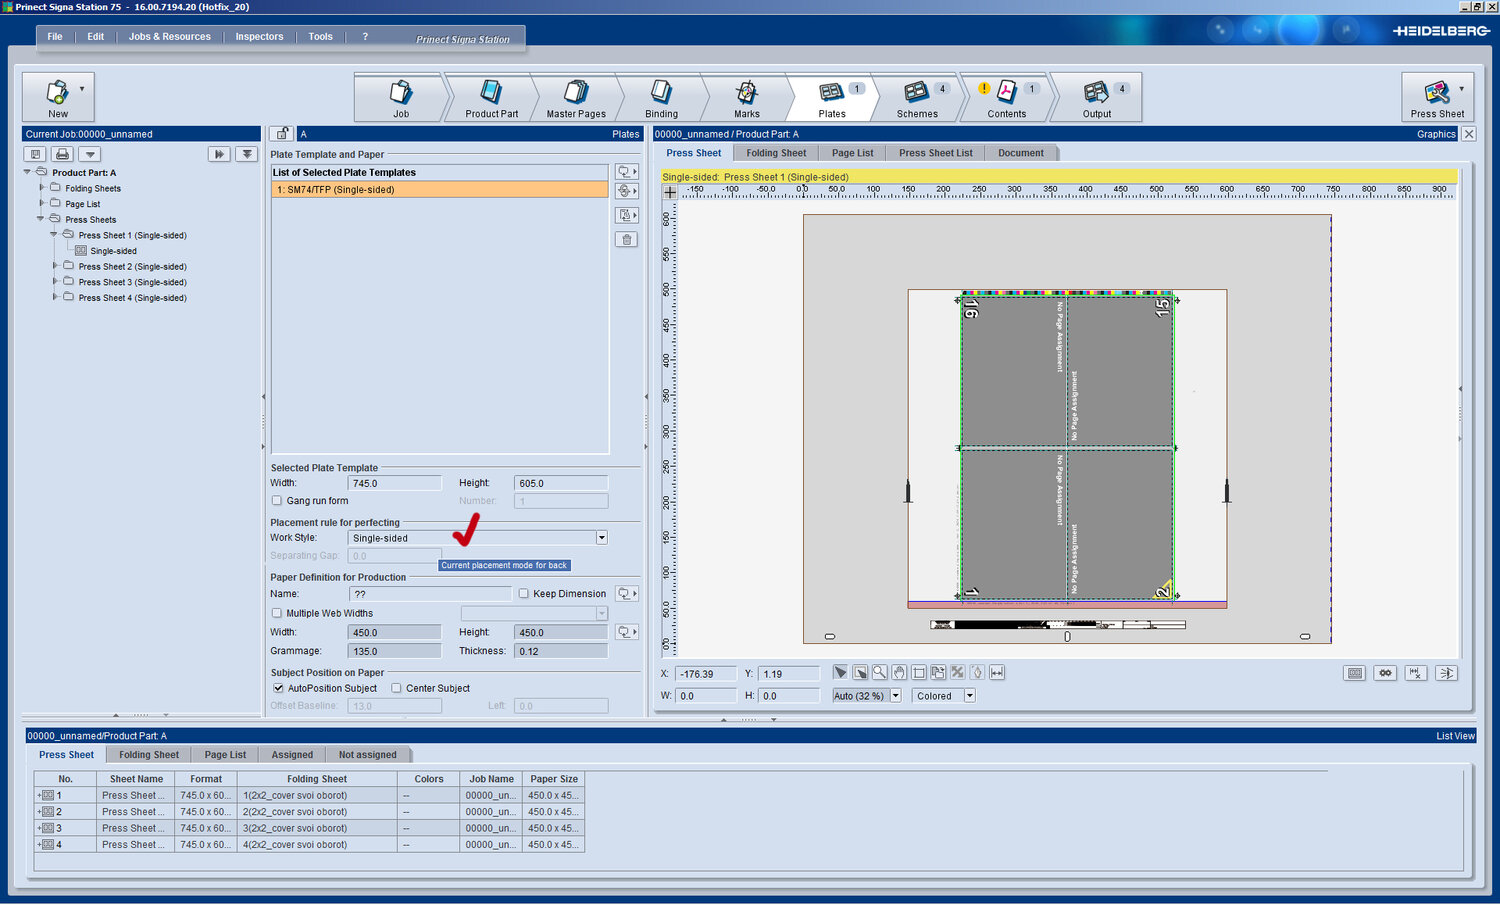This screenshot has height=905, width=1500.
Task: Check the Keep Dimension option
Action: tap(523, 594)
